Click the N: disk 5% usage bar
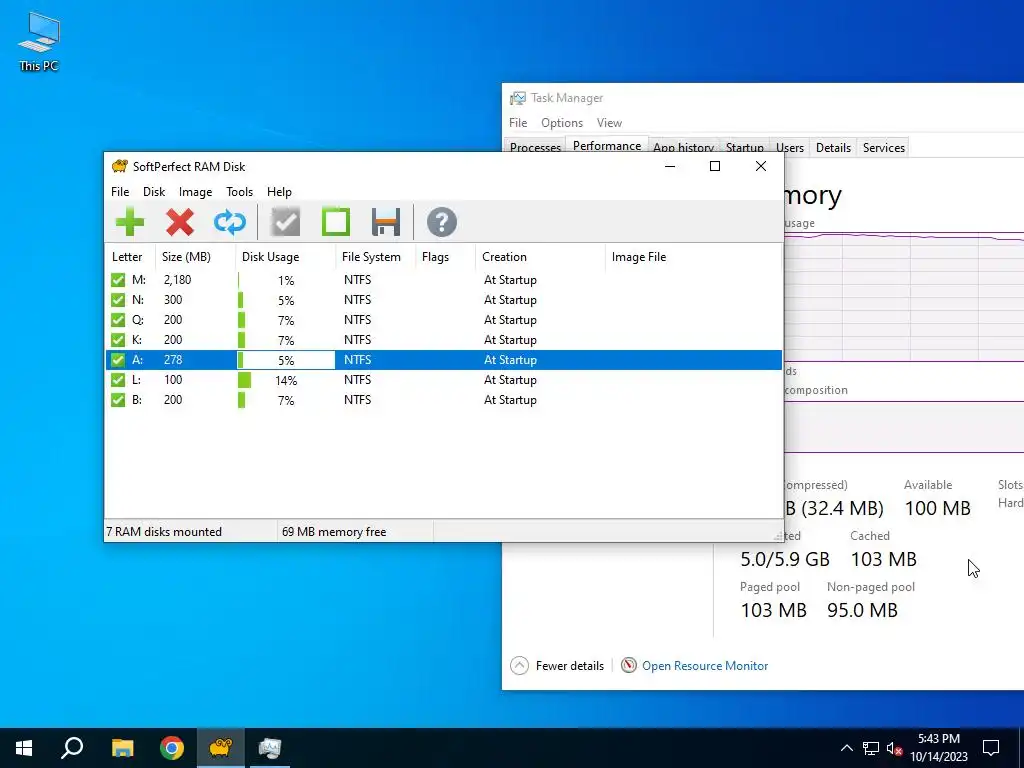 [x=285, y=300]
